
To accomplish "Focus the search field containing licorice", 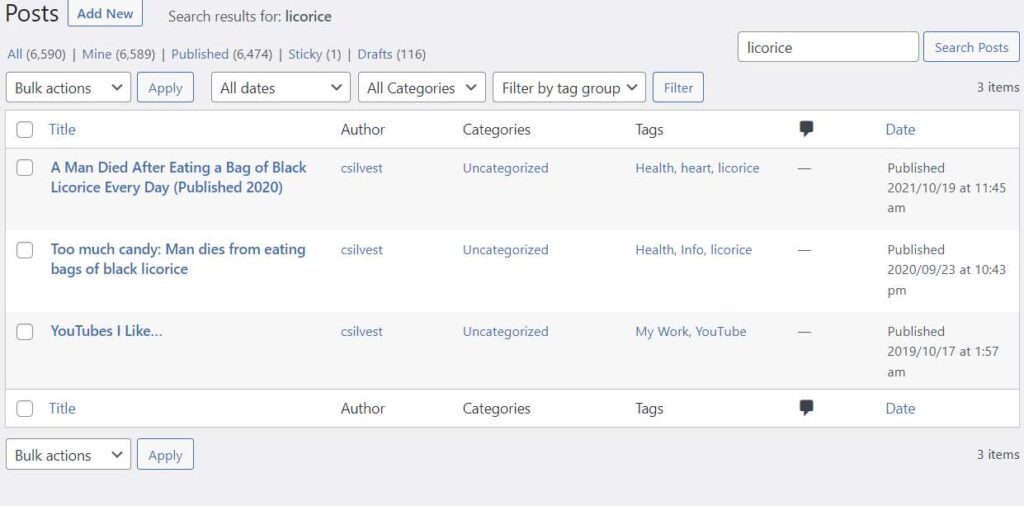I will (827, 47).
